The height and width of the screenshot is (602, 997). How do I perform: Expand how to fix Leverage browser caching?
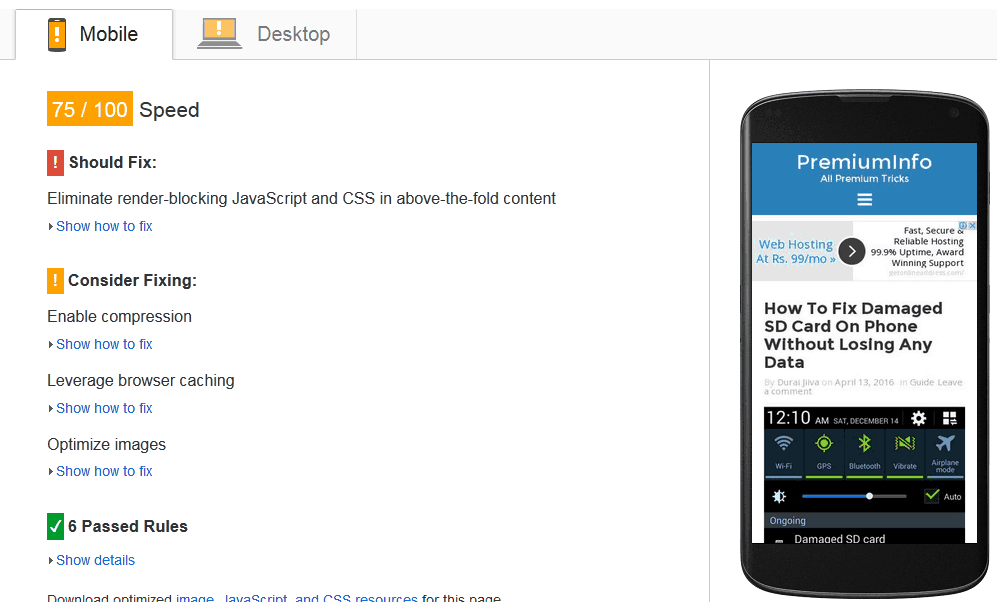tap(104, 408)
